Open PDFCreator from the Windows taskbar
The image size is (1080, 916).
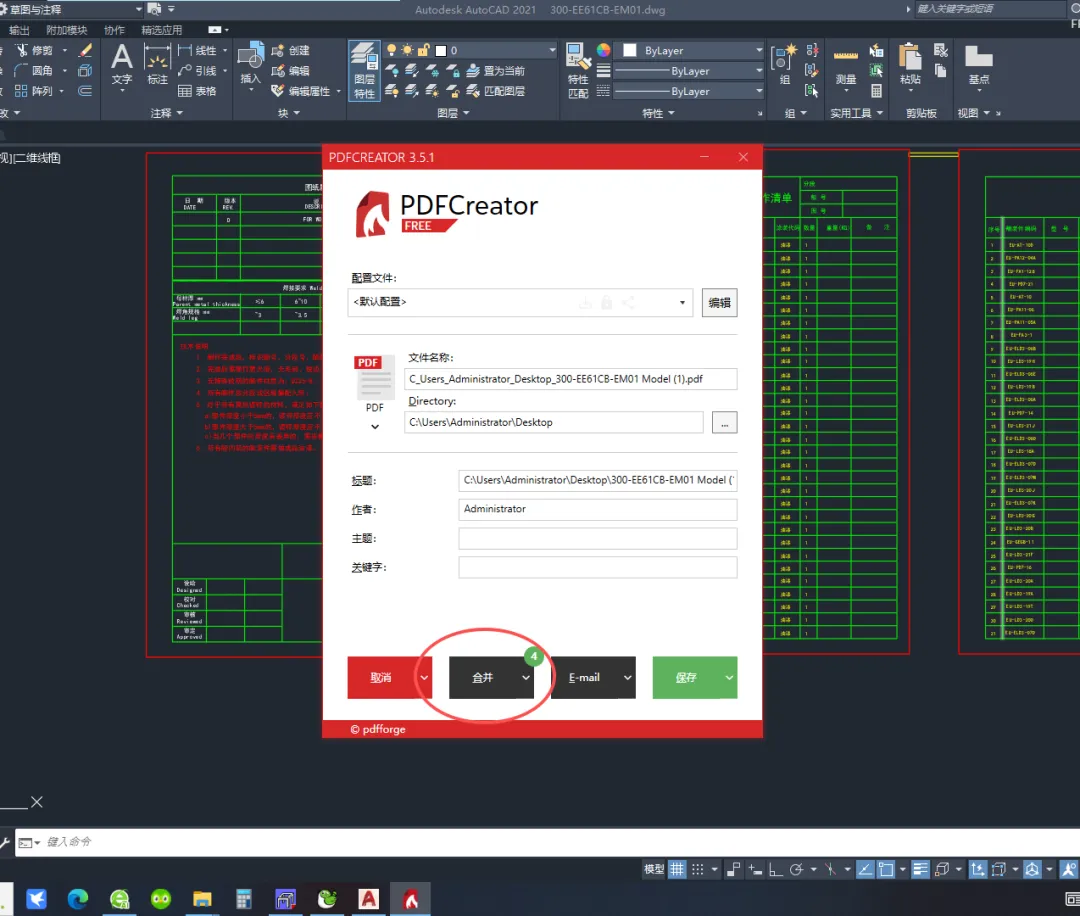(411, 899)
